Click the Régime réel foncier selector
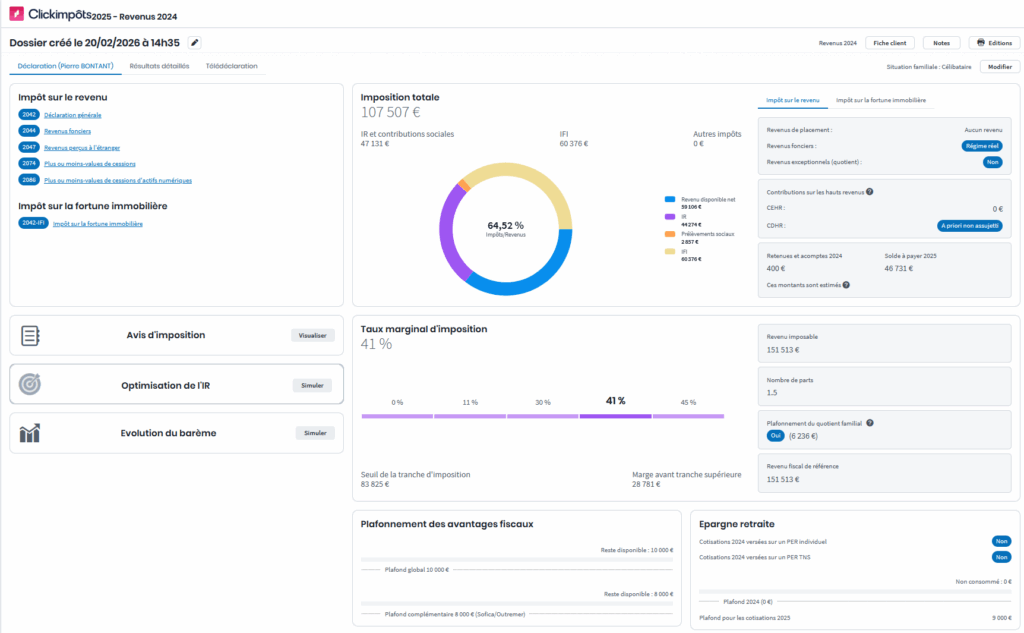This screenshot has width=1024, height=633. tap(981, 146)
